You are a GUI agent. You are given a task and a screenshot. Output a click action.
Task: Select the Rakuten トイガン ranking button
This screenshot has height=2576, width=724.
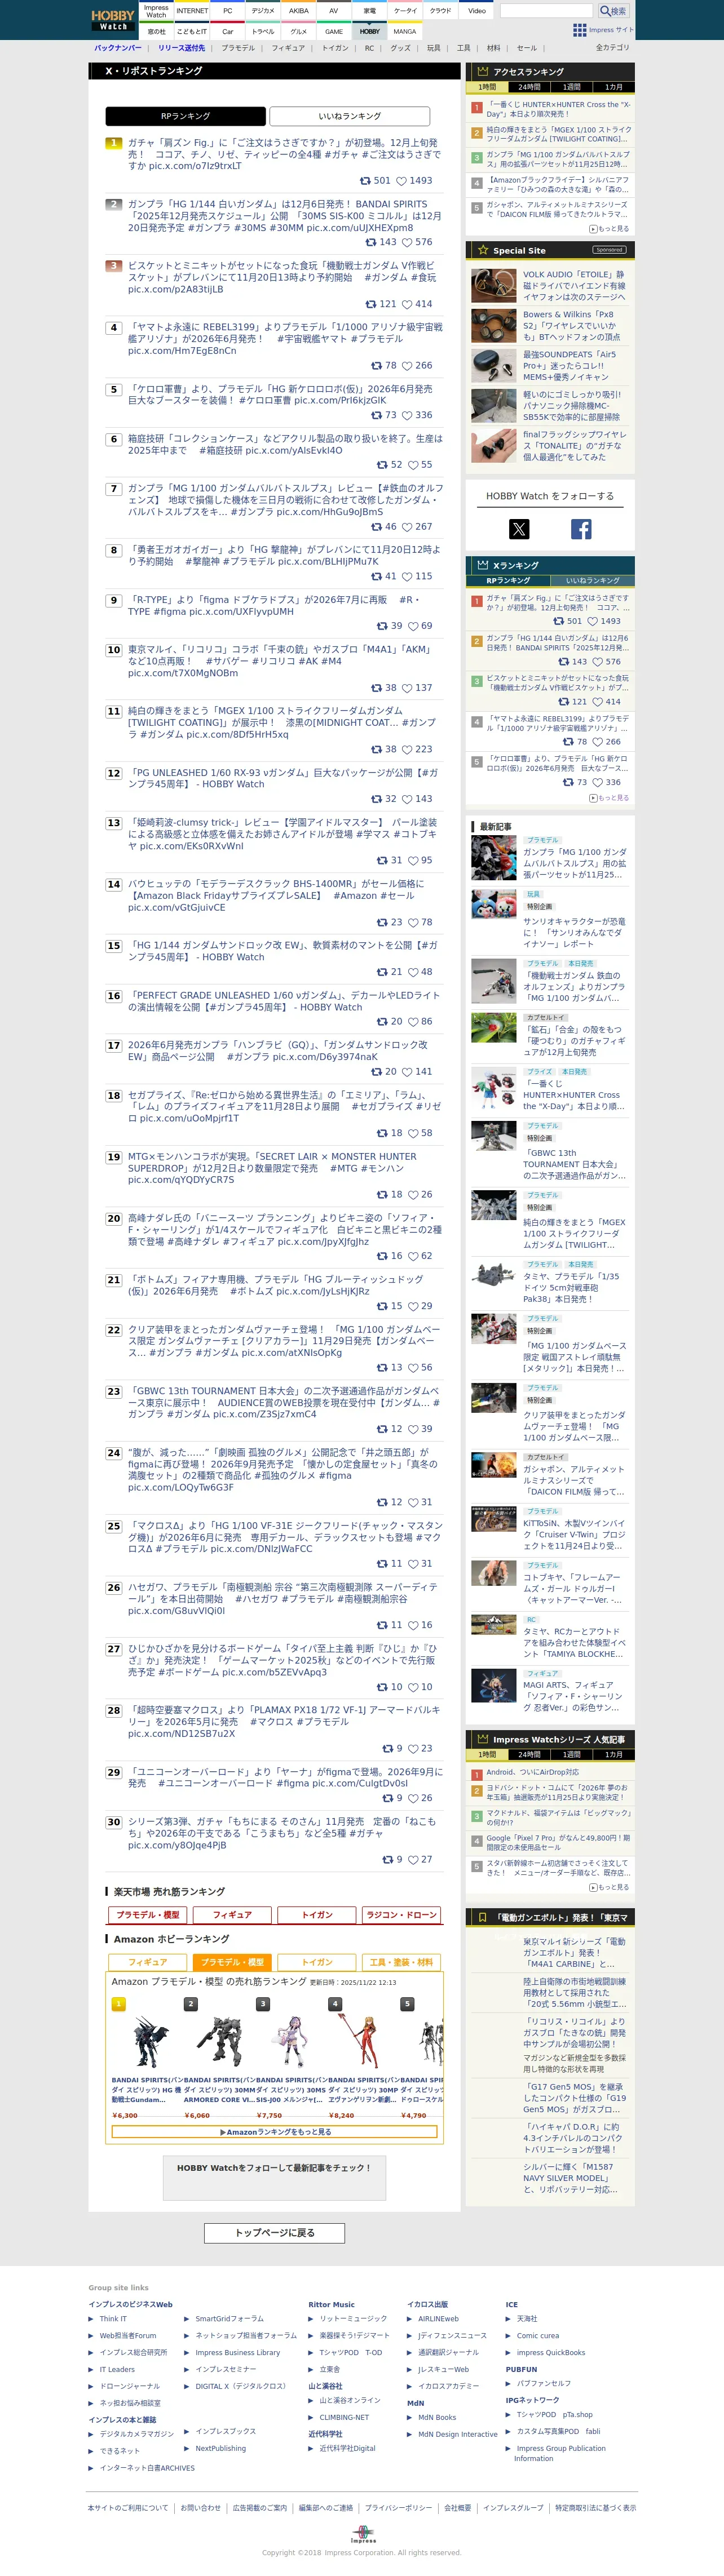[x=317, y=1915]
